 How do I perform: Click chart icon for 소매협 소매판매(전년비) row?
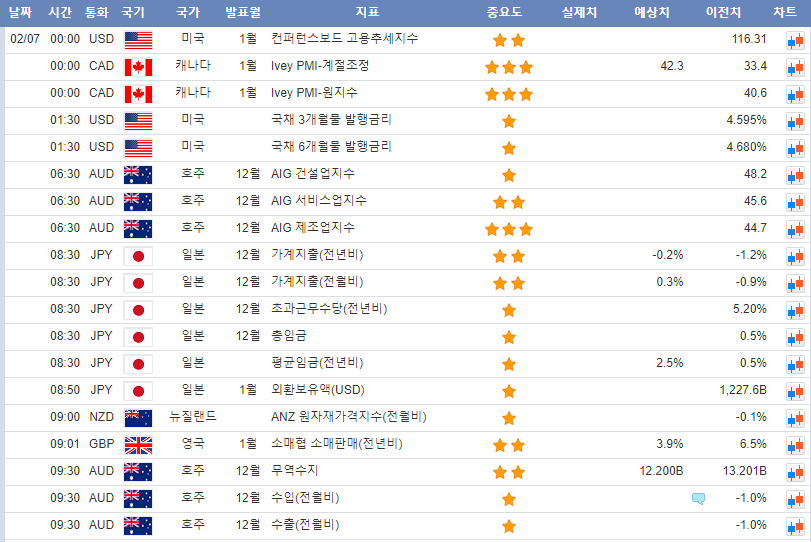(x=794, y=445)
